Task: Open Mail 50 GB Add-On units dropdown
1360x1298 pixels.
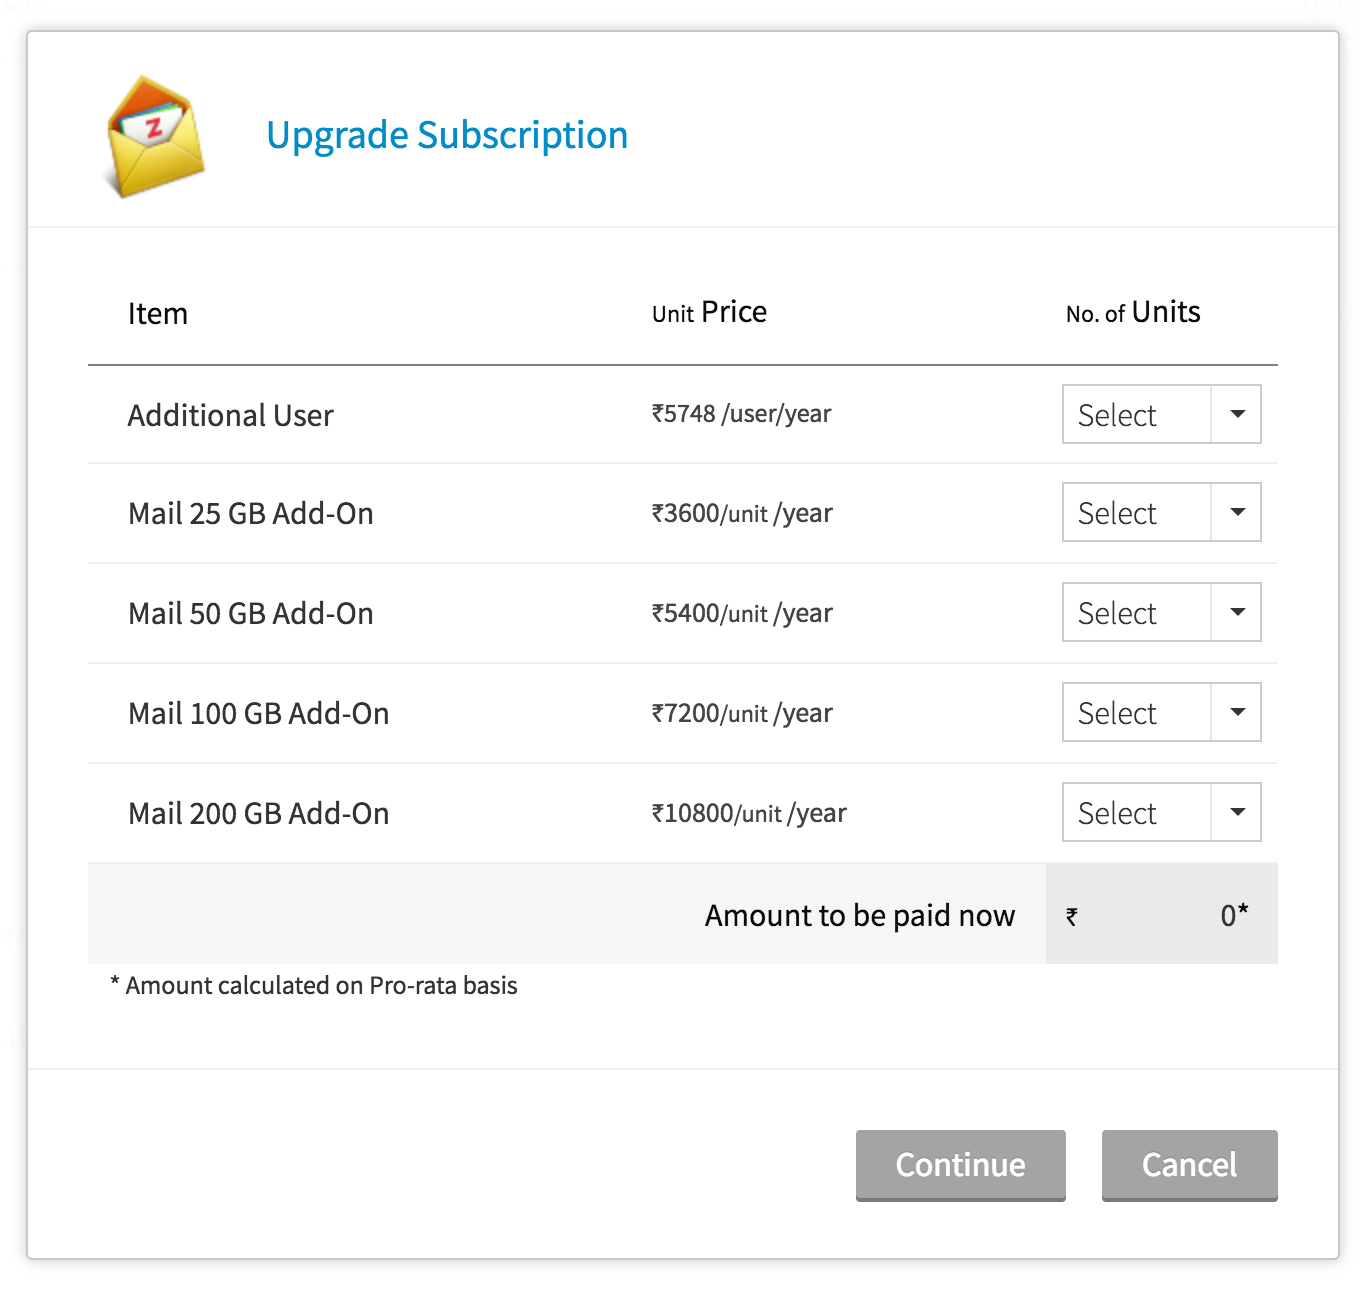Action: click(x=1161, y=612)
